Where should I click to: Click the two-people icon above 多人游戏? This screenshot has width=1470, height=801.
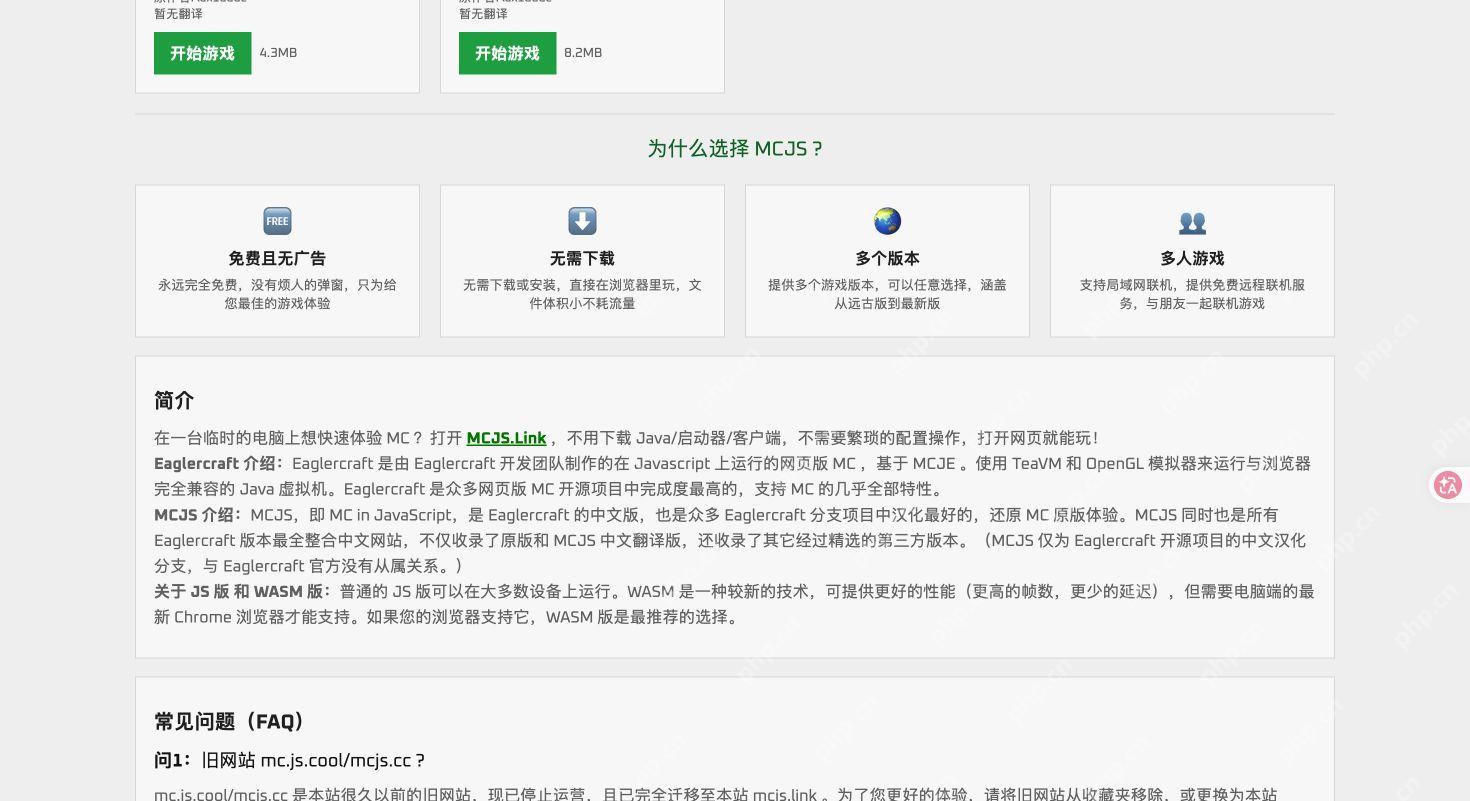click(1192, 221)
